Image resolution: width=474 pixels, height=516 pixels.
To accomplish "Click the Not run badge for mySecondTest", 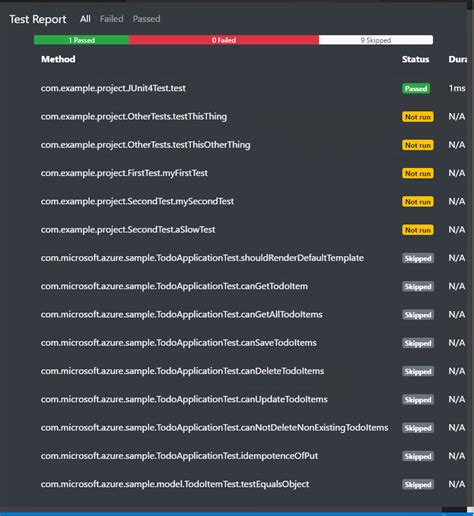I will (418, 202).
